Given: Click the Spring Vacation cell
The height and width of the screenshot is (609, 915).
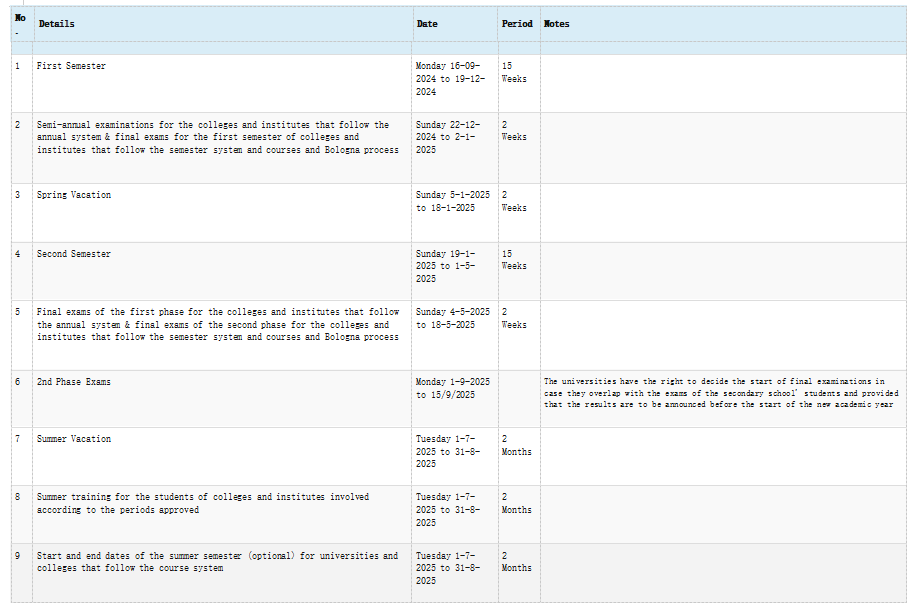Looking at the screenshot, I should coord(74,195).
